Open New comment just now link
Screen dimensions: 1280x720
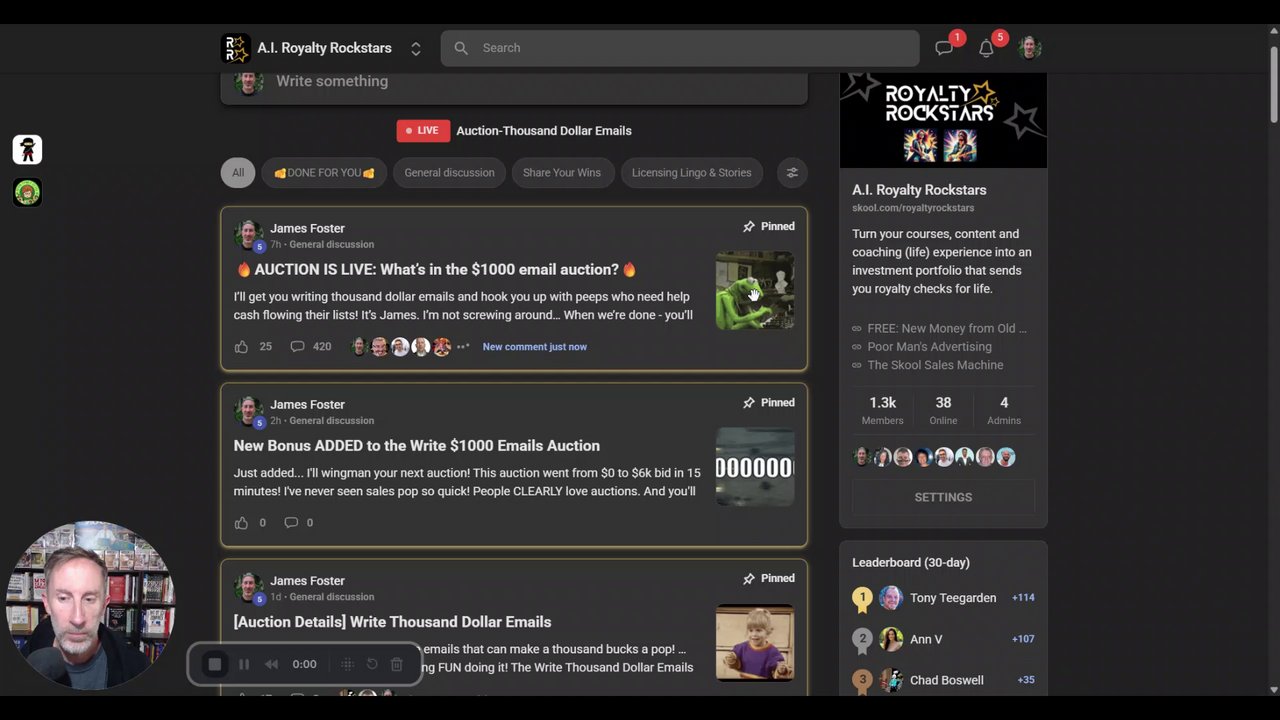pos(535,347)
